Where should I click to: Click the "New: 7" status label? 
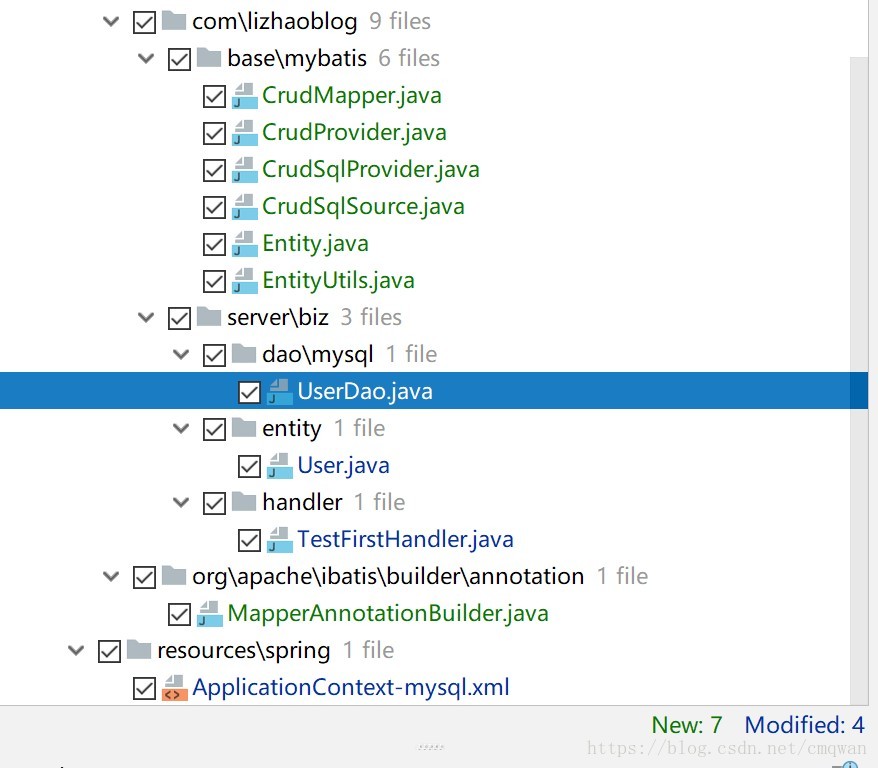click(686, 725)
